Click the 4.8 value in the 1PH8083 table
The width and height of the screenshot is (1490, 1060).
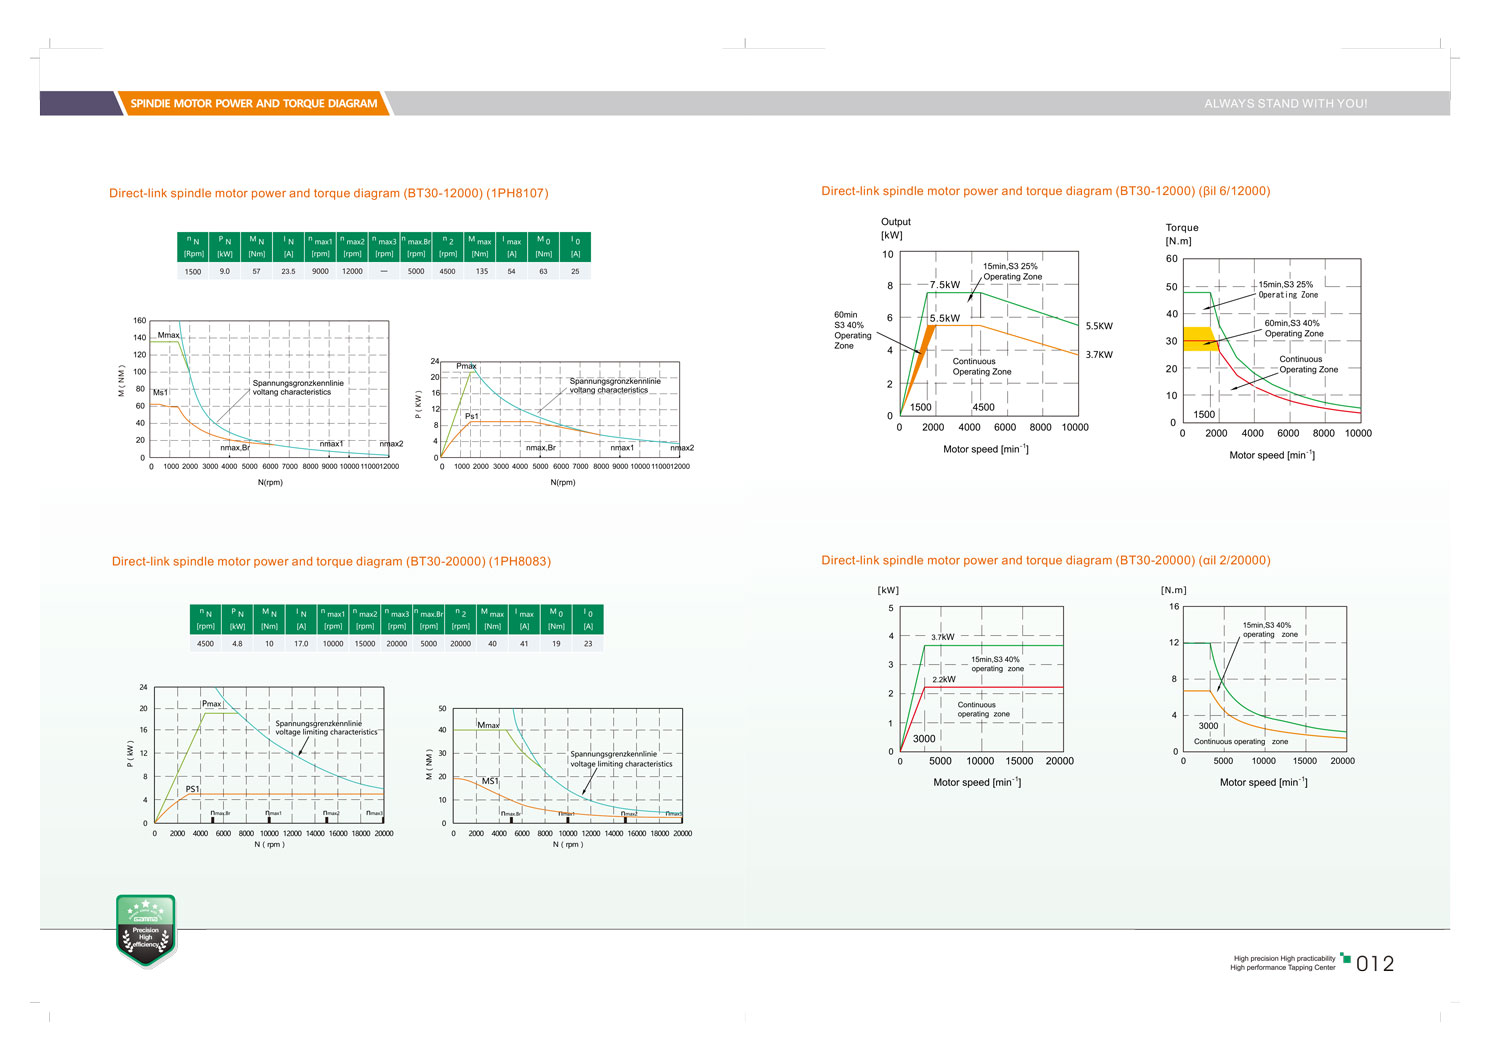[x=237, y=644]
